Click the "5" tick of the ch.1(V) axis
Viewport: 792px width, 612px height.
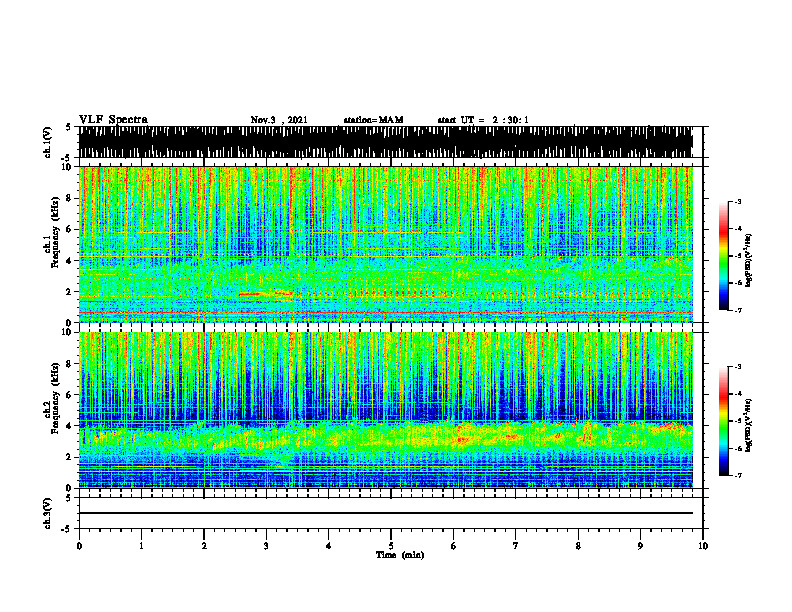pos(68,128)
